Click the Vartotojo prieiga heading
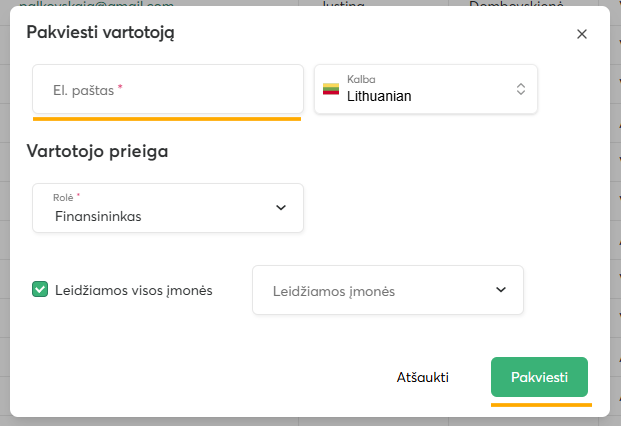The height and width of the screenshot is (426, 621). (97, 151)
